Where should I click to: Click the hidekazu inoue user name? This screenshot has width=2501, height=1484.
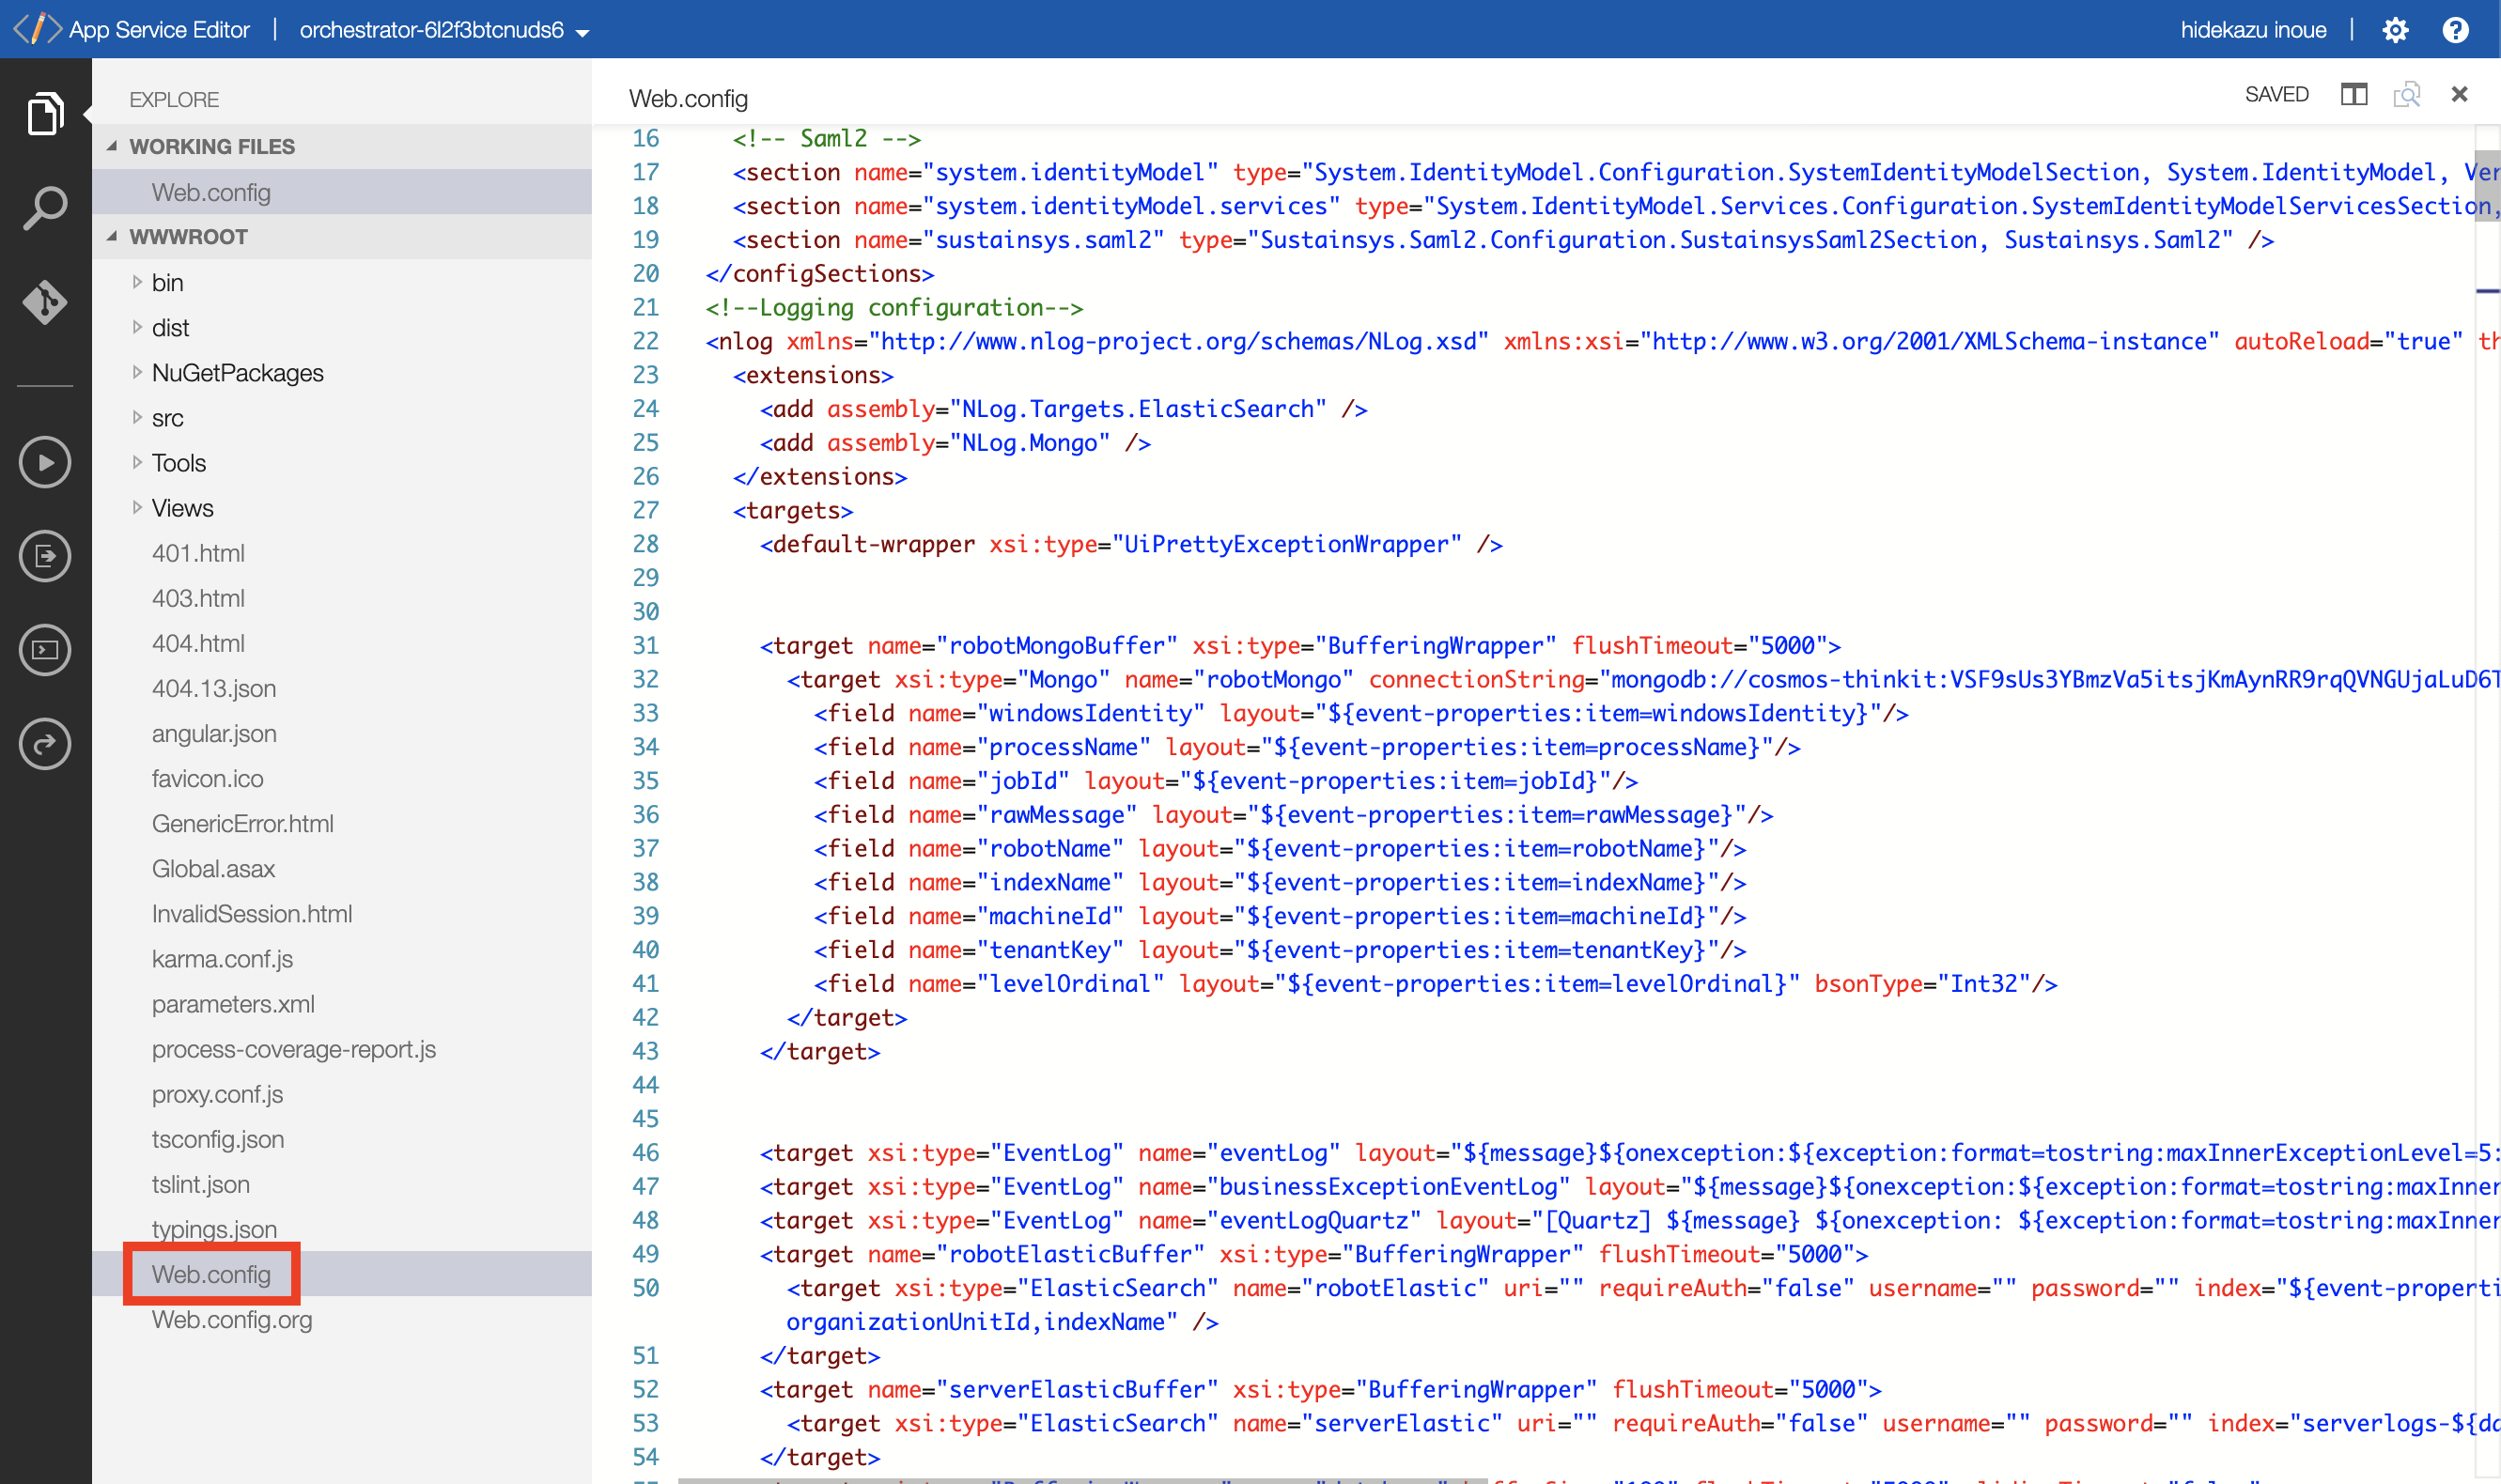click(x=2253, y=30)
